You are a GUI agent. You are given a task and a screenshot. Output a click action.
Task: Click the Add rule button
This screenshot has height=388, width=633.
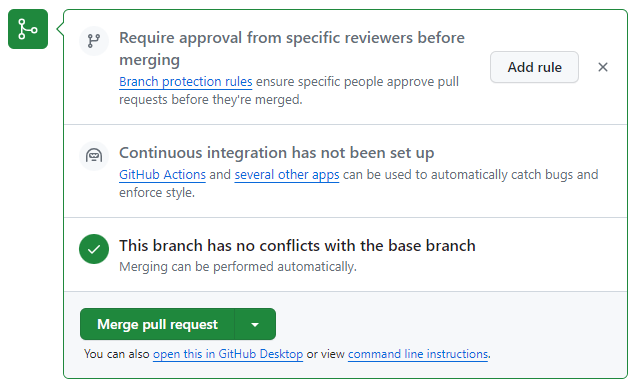click(x=534, y=67)
